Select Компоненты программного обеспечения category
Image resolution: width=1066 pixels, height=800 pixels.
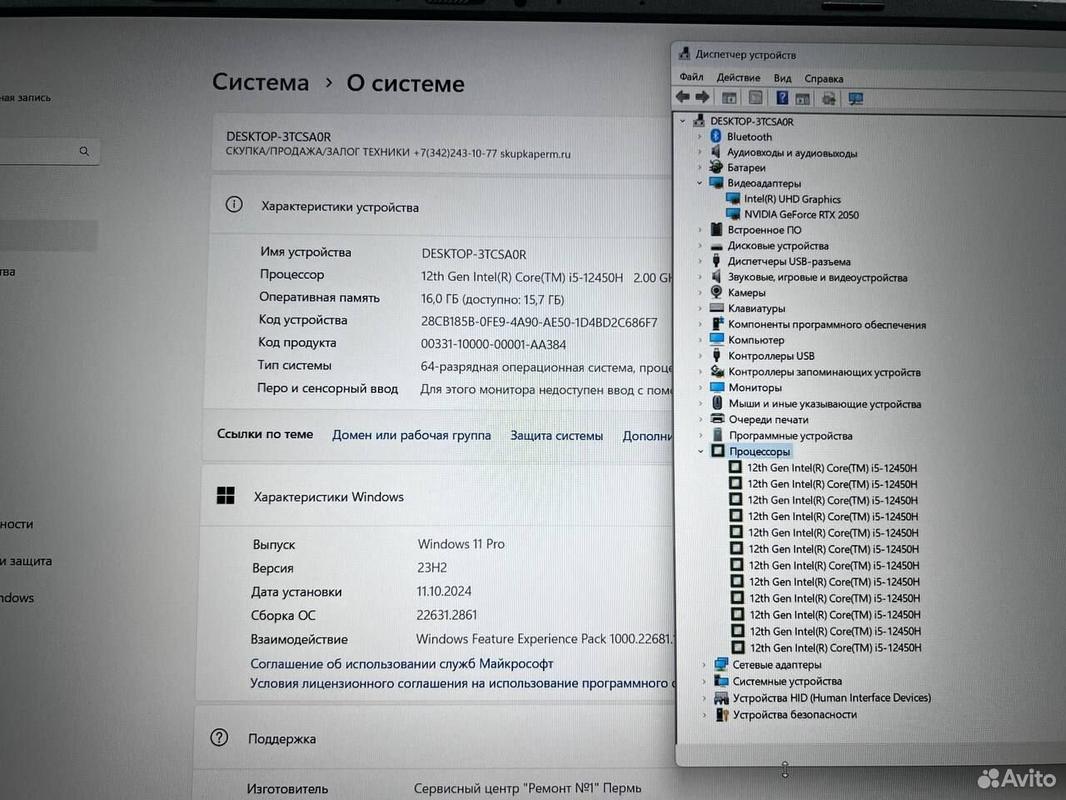click(x=827, y=325)
